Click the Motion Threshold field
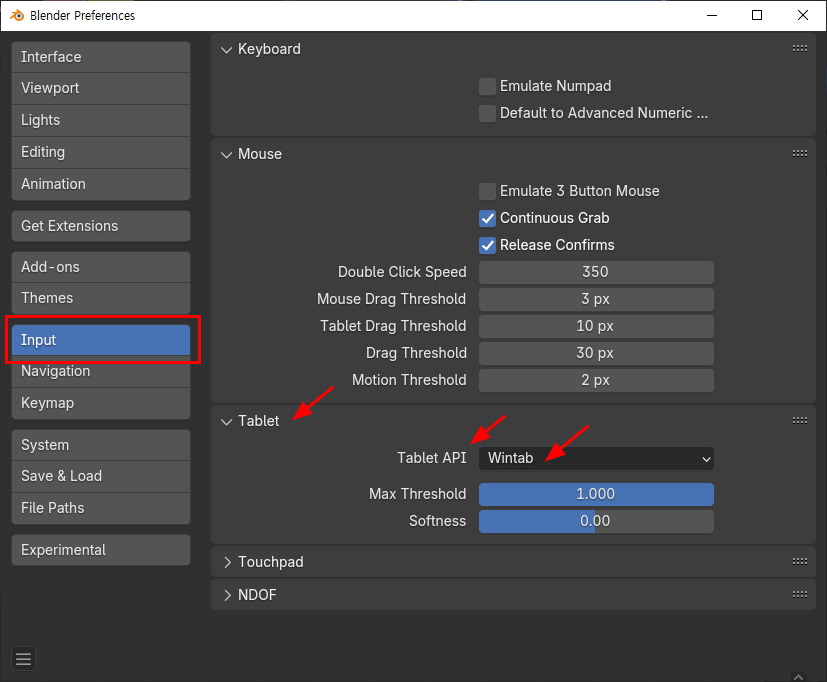Screen dimensions: 827x682 [596, 380]
